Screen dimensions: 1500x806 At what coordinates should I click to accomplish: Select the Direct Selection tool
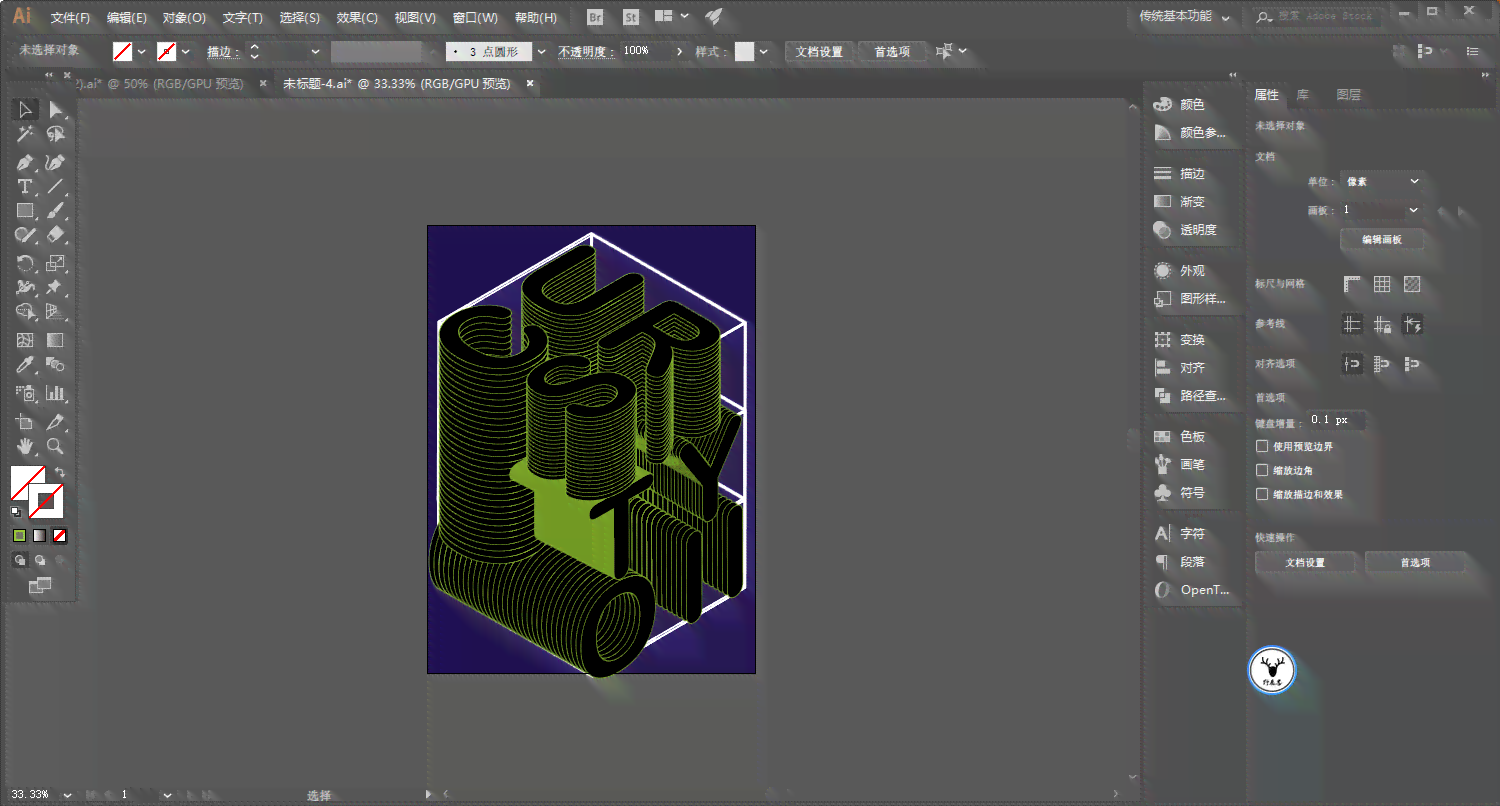(56, 110)
